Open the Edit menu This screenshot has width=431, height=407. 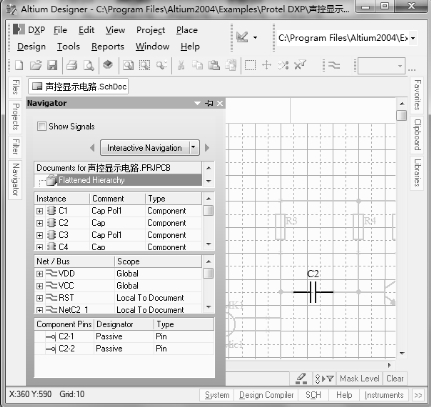tap(86, 30)
